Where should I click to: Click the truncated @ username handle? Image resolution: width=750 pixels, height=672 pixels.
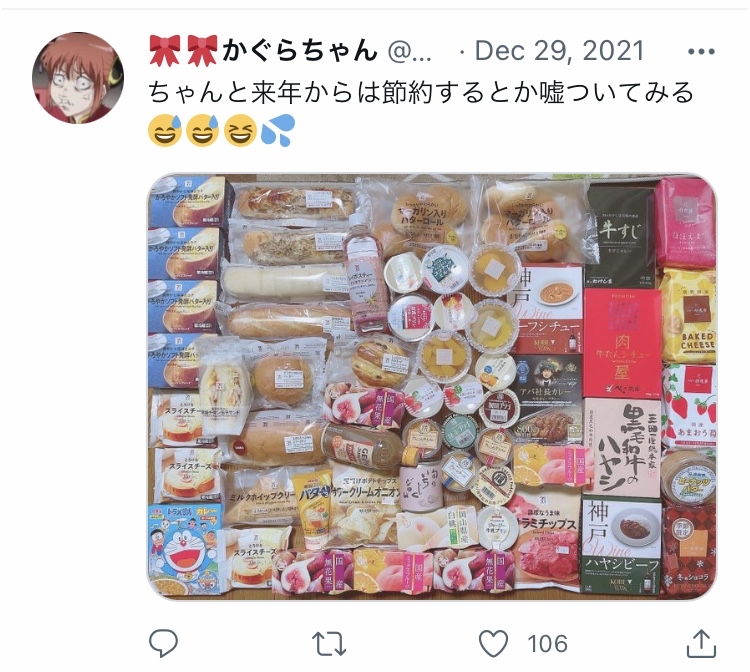point(409,51)
